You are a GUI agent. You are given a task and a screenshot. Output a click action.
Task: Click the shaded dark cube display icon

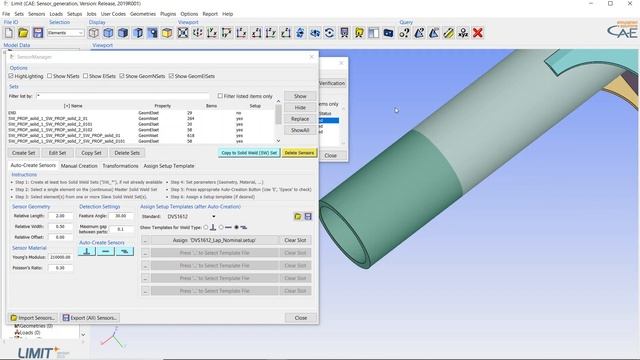123,33
